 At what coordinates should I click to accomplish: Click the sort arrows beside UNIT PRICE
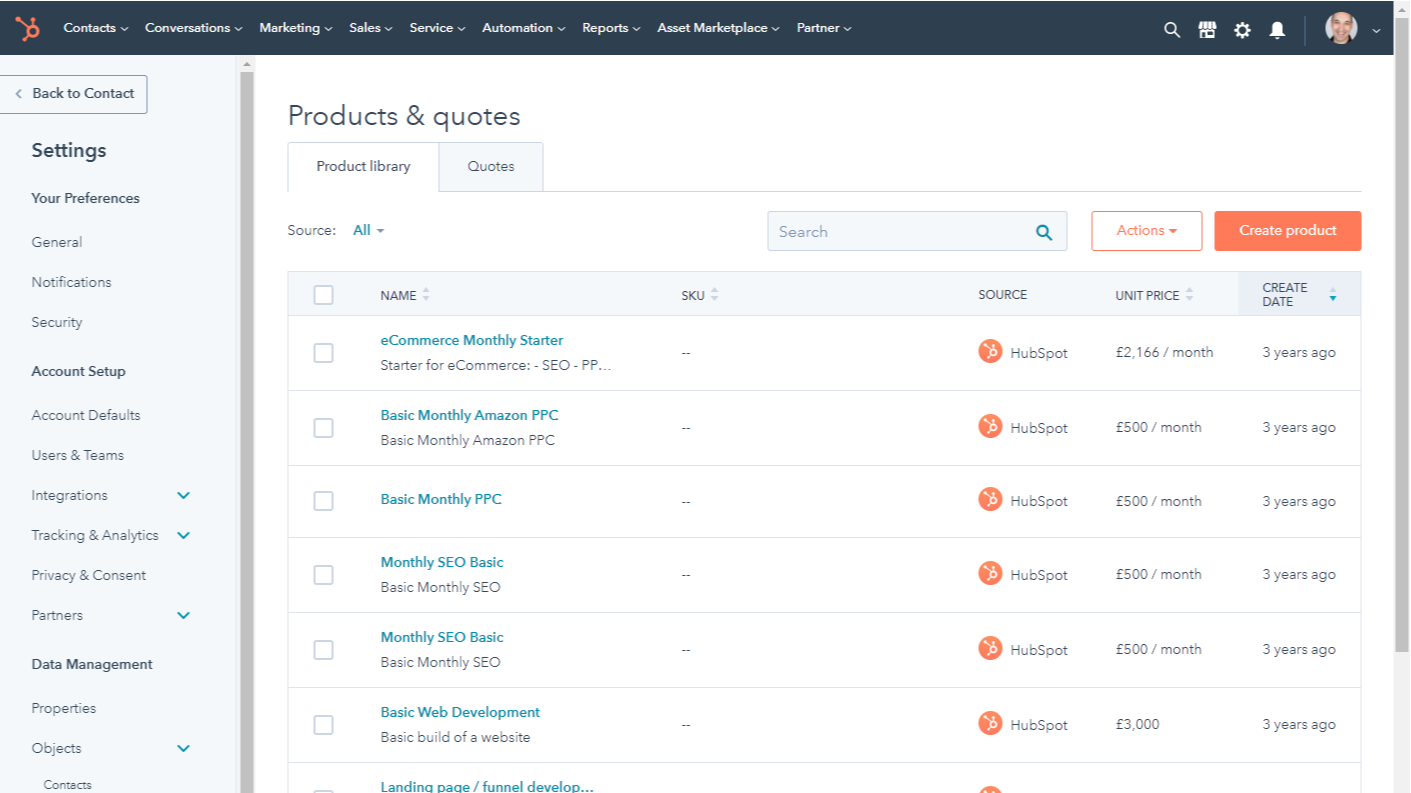1188,294
